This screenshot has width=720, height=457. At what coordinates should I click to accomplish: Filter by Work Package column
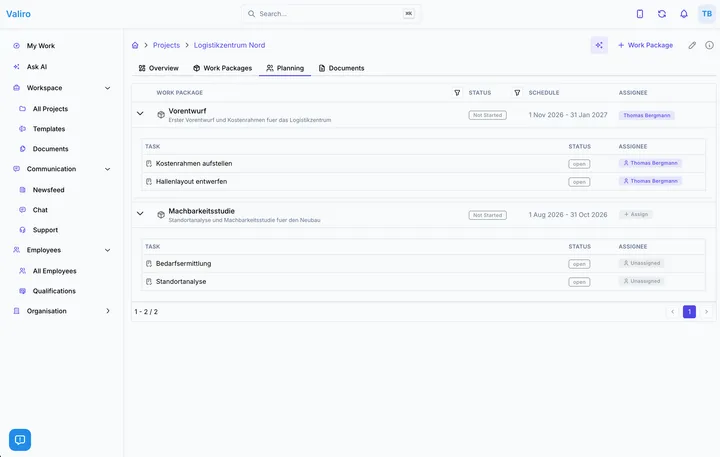coord(457,93)
